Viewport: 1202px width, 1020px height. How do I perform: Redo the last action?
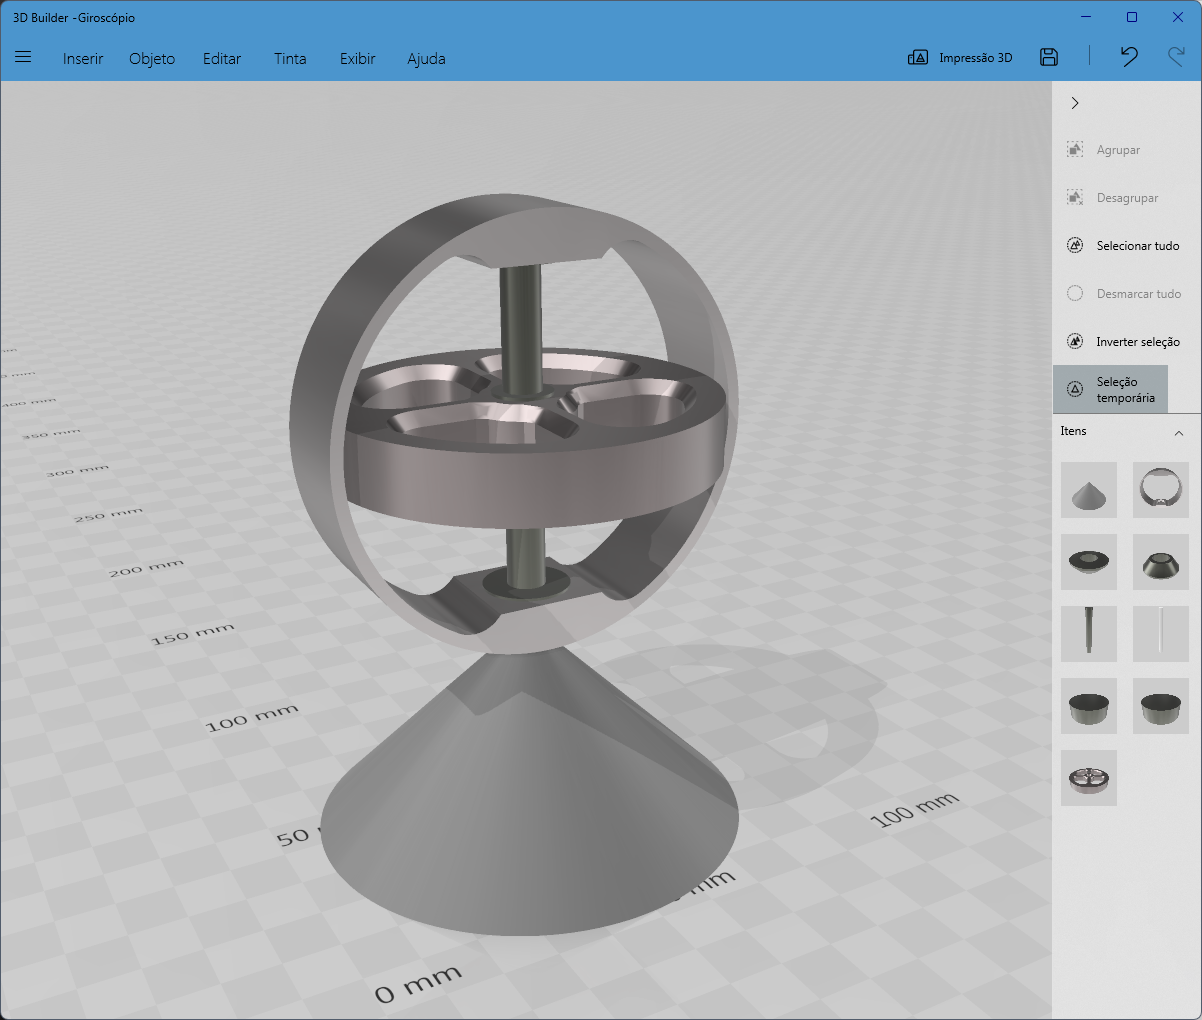[1177, 57]
